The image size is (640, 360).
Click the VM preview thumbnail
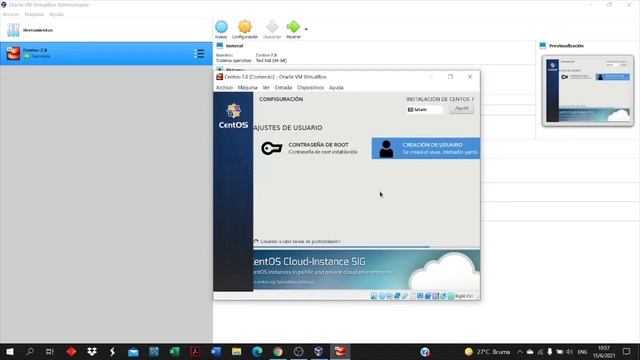[588, 91]
